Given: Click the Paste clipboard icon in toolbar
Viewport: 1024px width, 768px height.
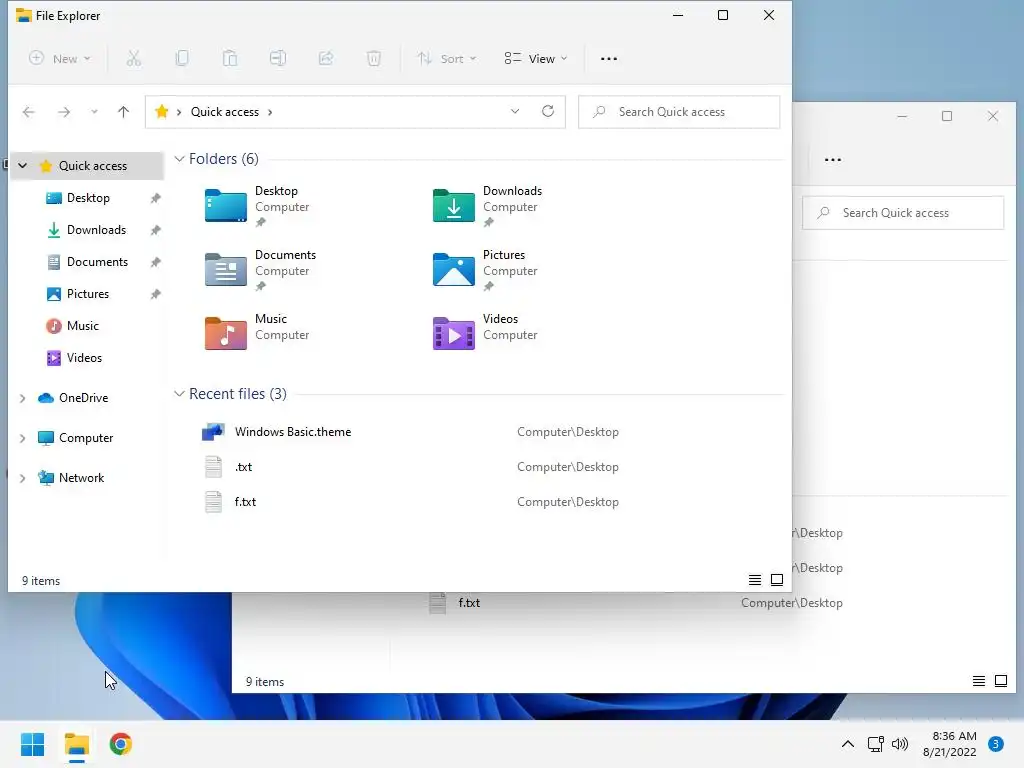Looking at the screenshot, I should click(x=230, y=59).
